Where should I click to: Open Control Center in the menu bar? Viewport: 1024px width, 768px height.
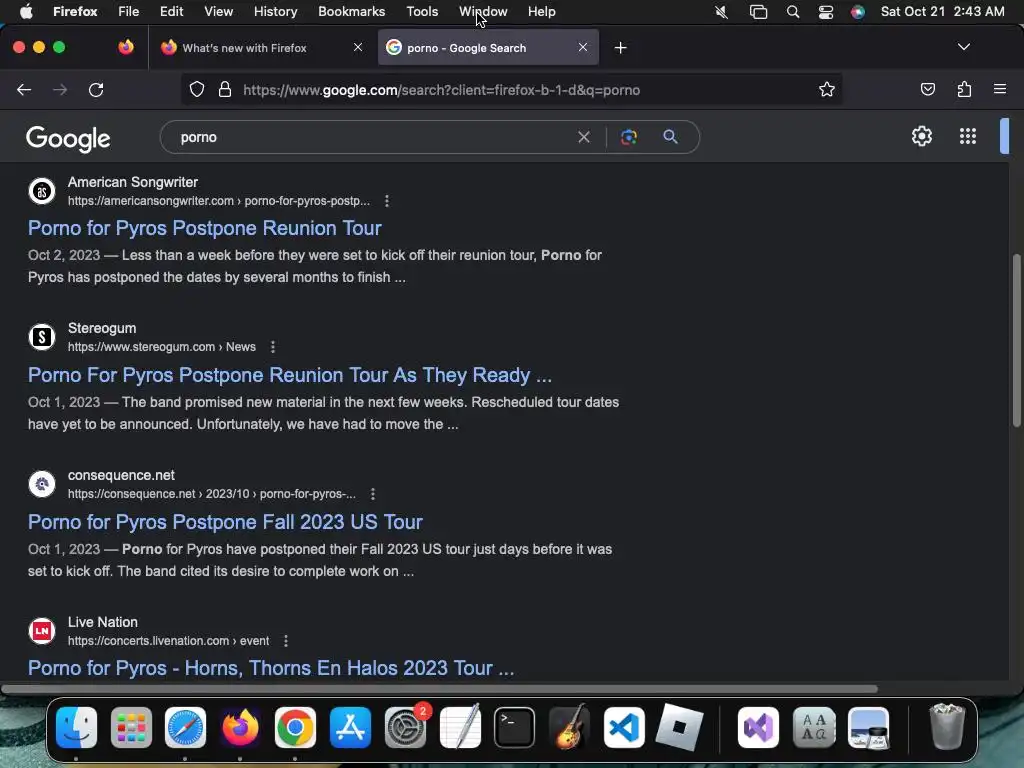tap(825, 12)
